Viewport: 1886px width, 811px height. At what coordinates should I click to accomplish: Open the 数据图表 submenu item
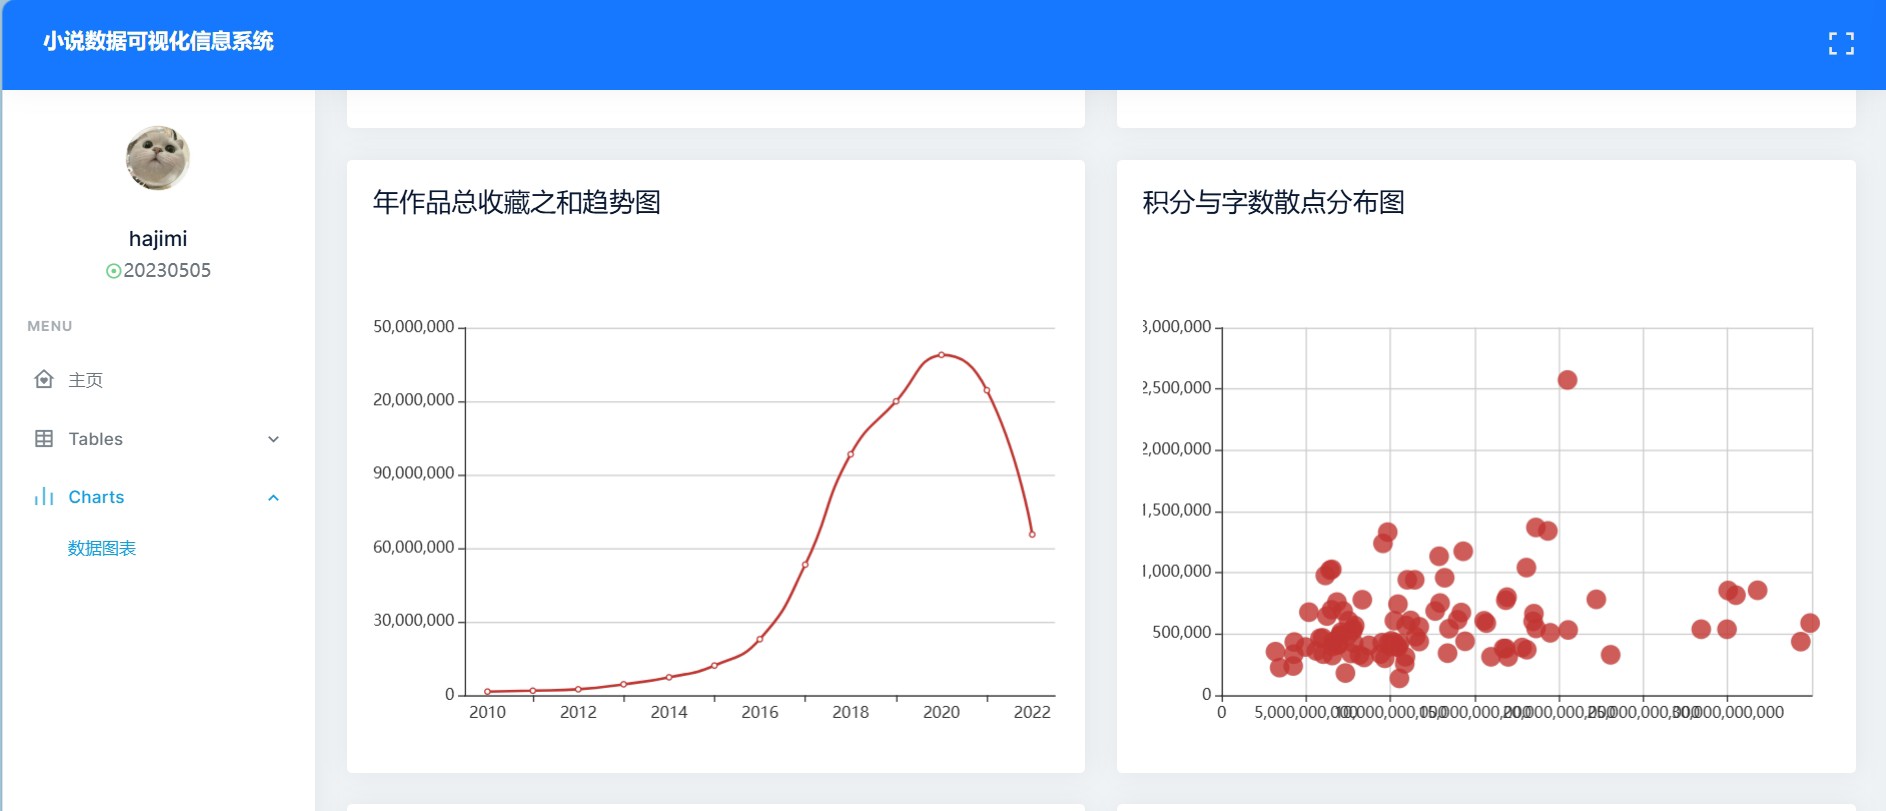102,548
